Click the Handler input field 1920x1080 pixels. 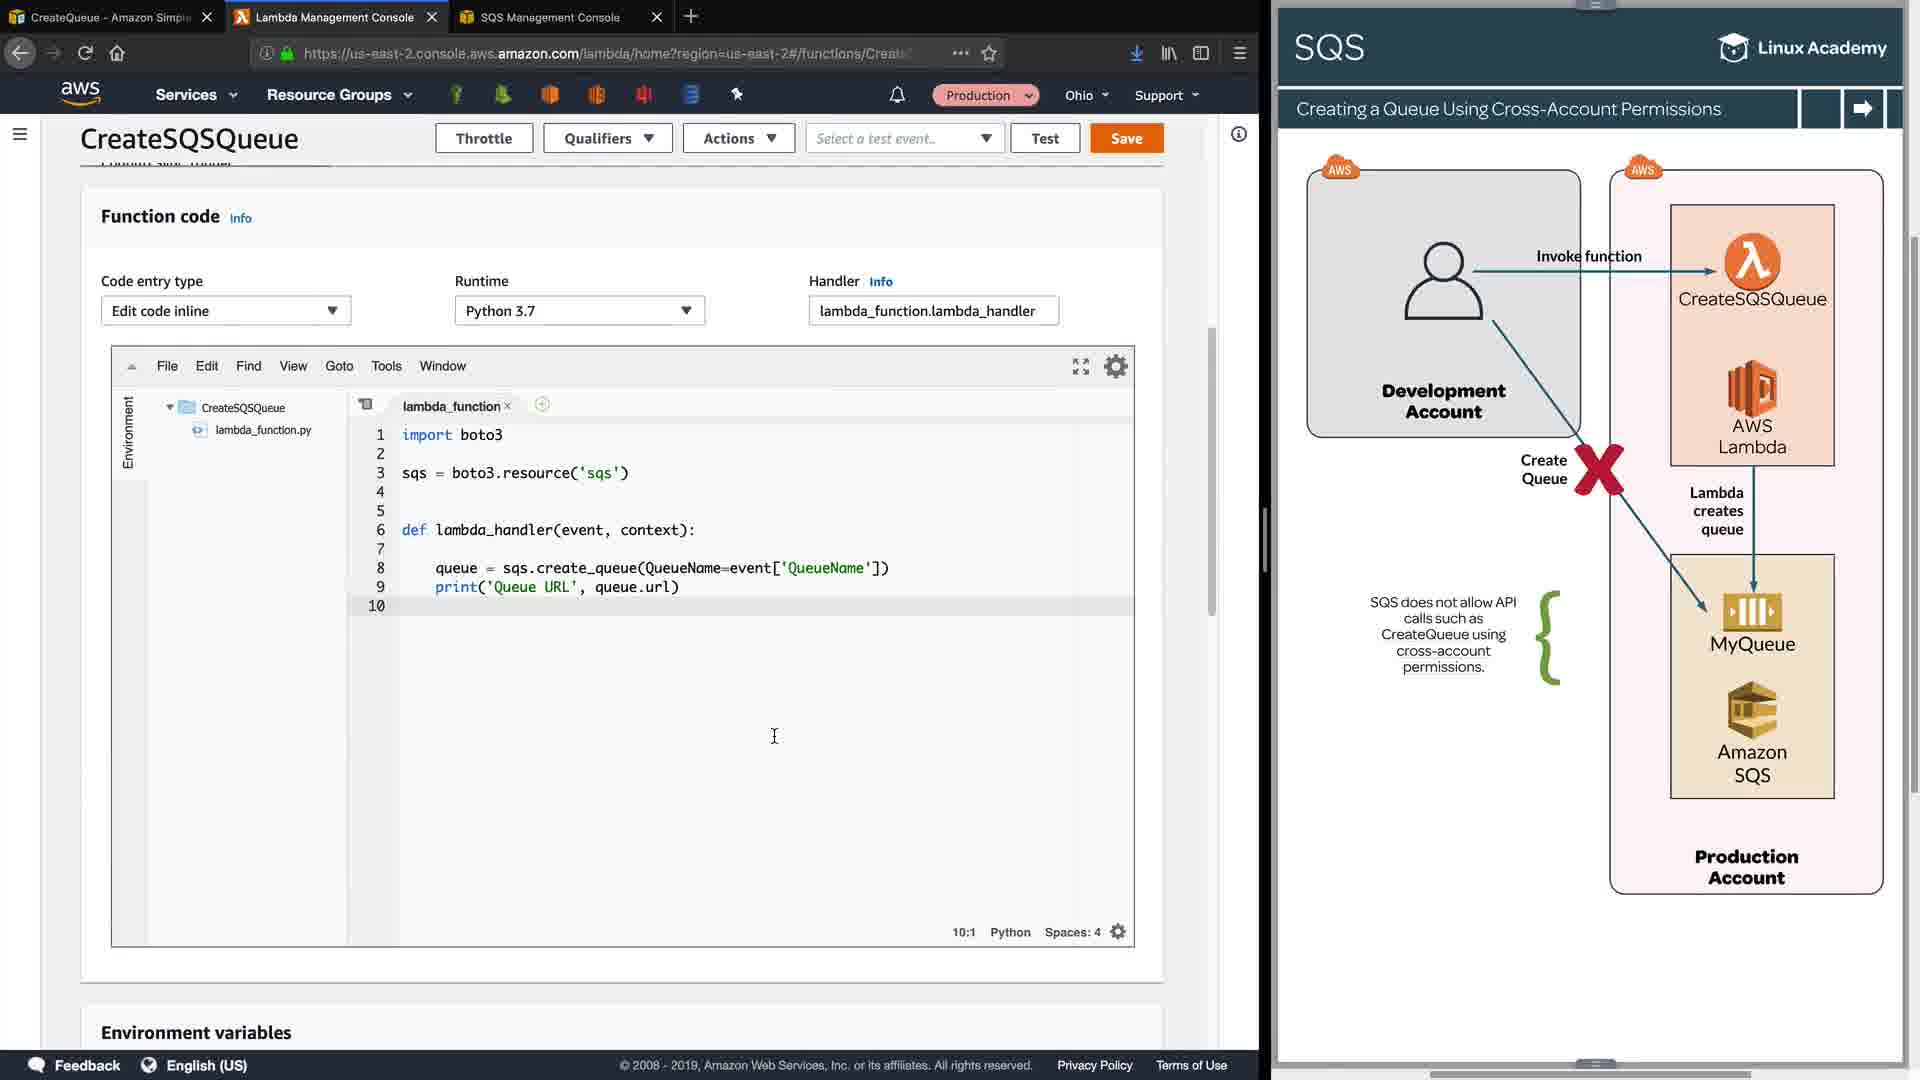click(x=932, y=311)
